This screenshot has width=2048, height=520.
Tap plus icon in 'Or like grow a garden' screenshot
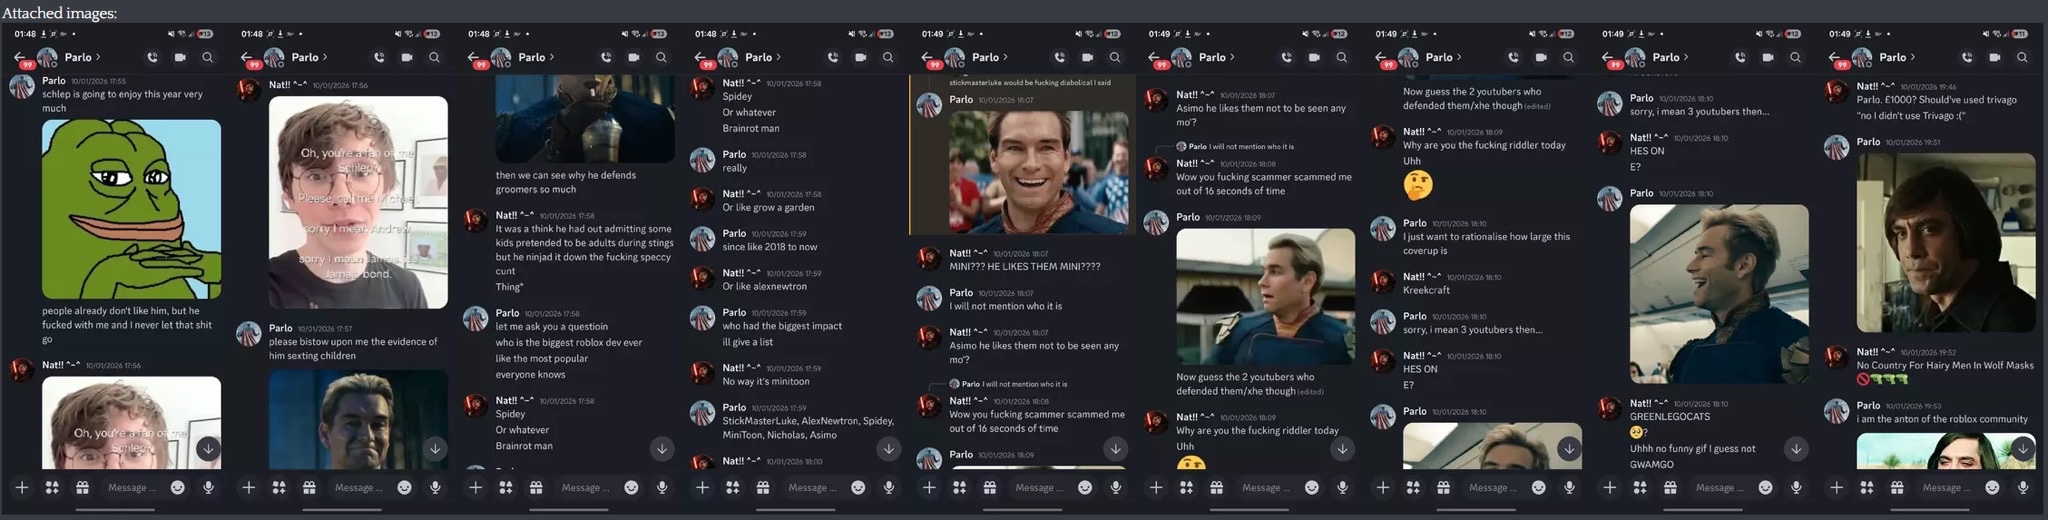[x=702, y=487]
